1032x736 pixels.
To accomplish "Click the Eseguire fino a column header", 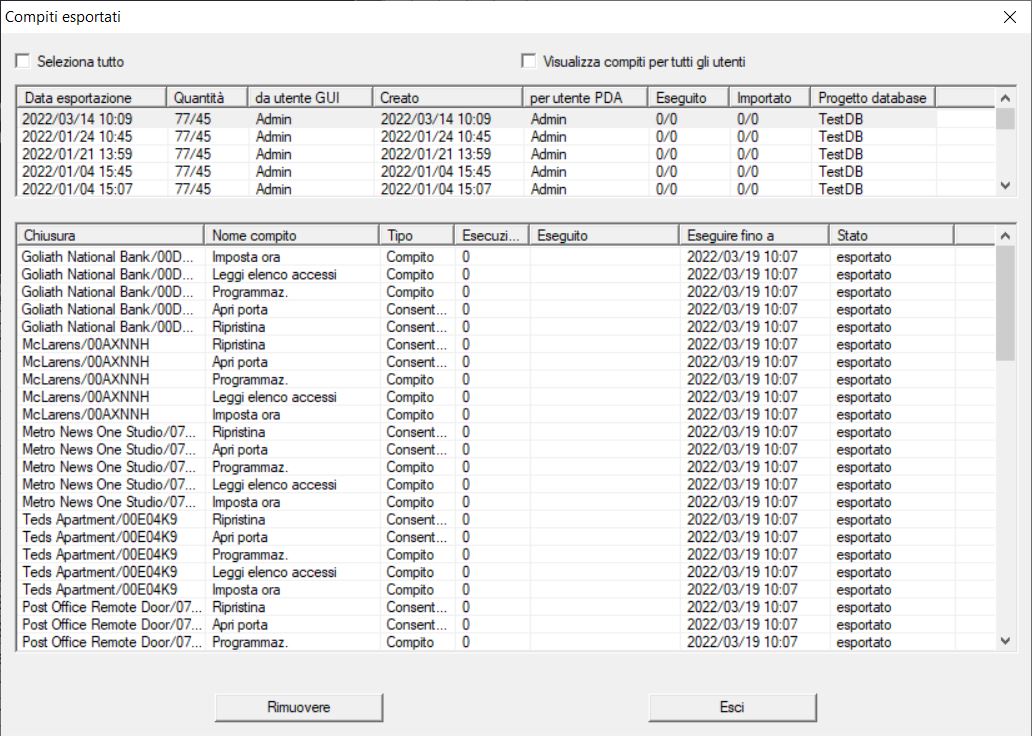I will [753, 235].
